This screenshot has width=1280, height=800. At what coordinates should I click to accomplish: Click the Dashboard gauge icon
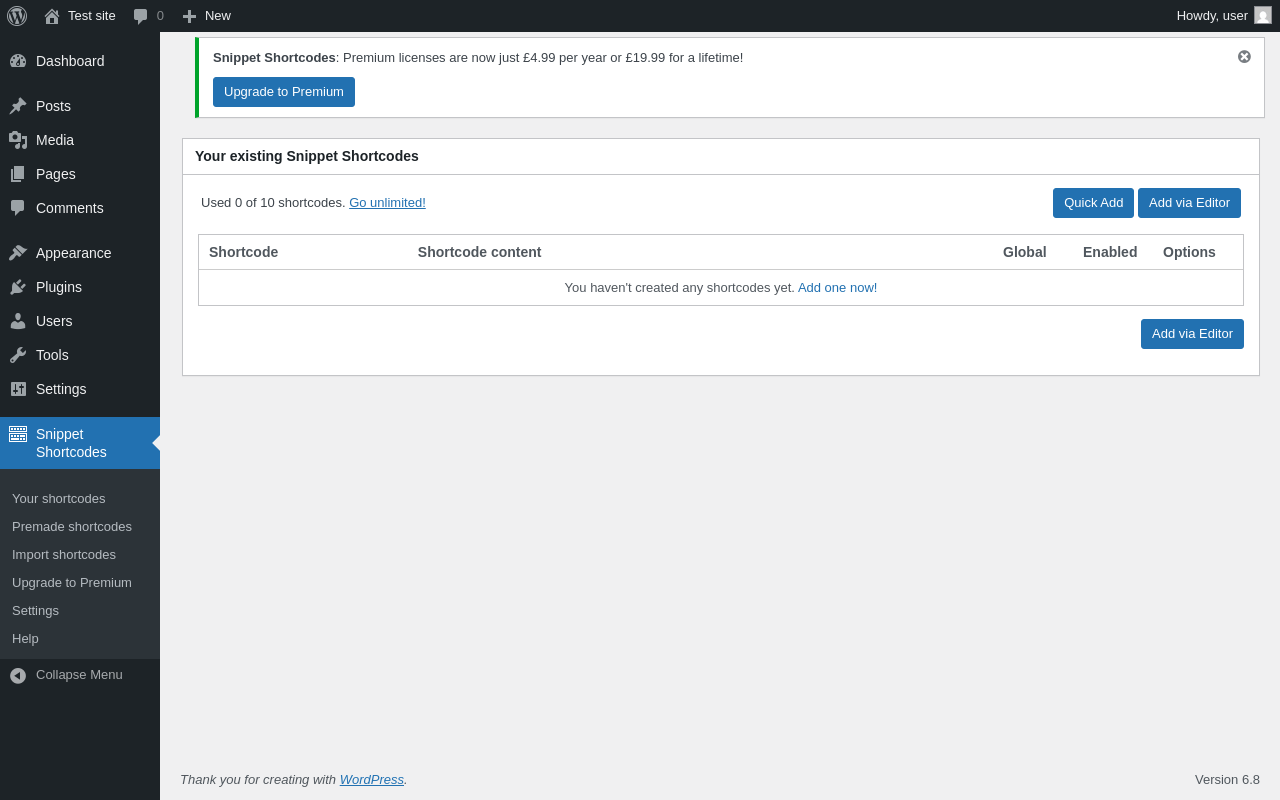tap(18, 61)
